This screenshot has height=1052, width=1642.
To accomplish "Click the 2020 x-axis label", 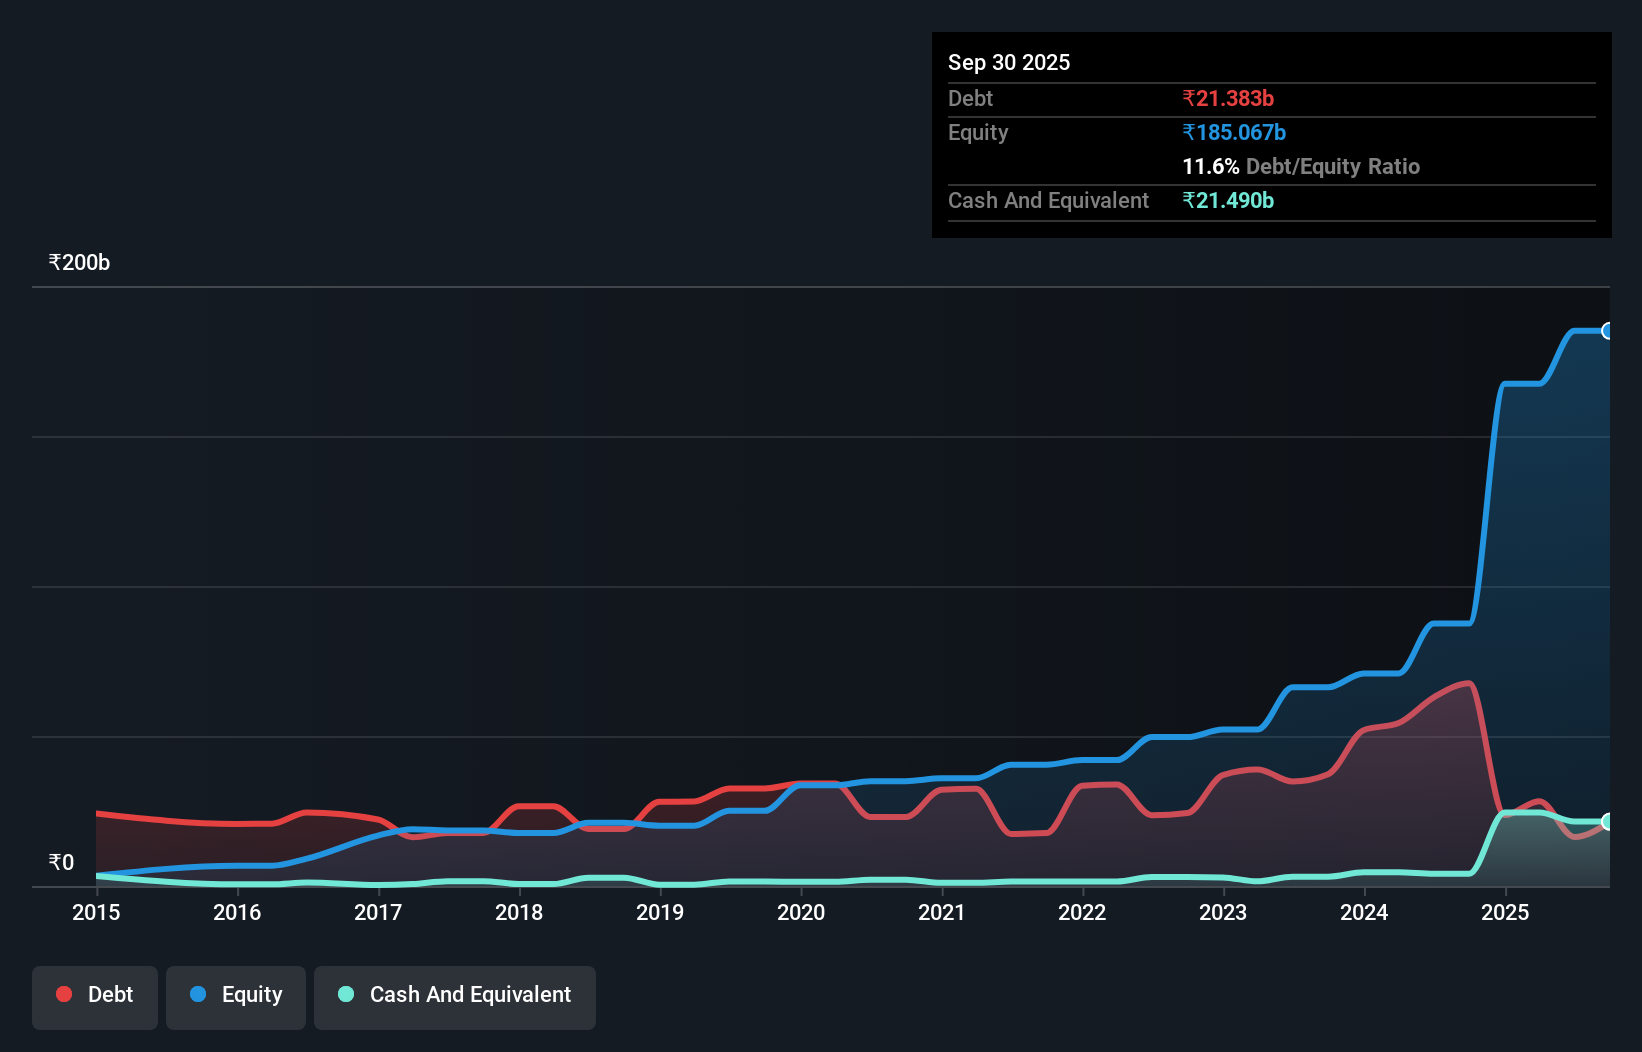I will (x=801, y=912).
